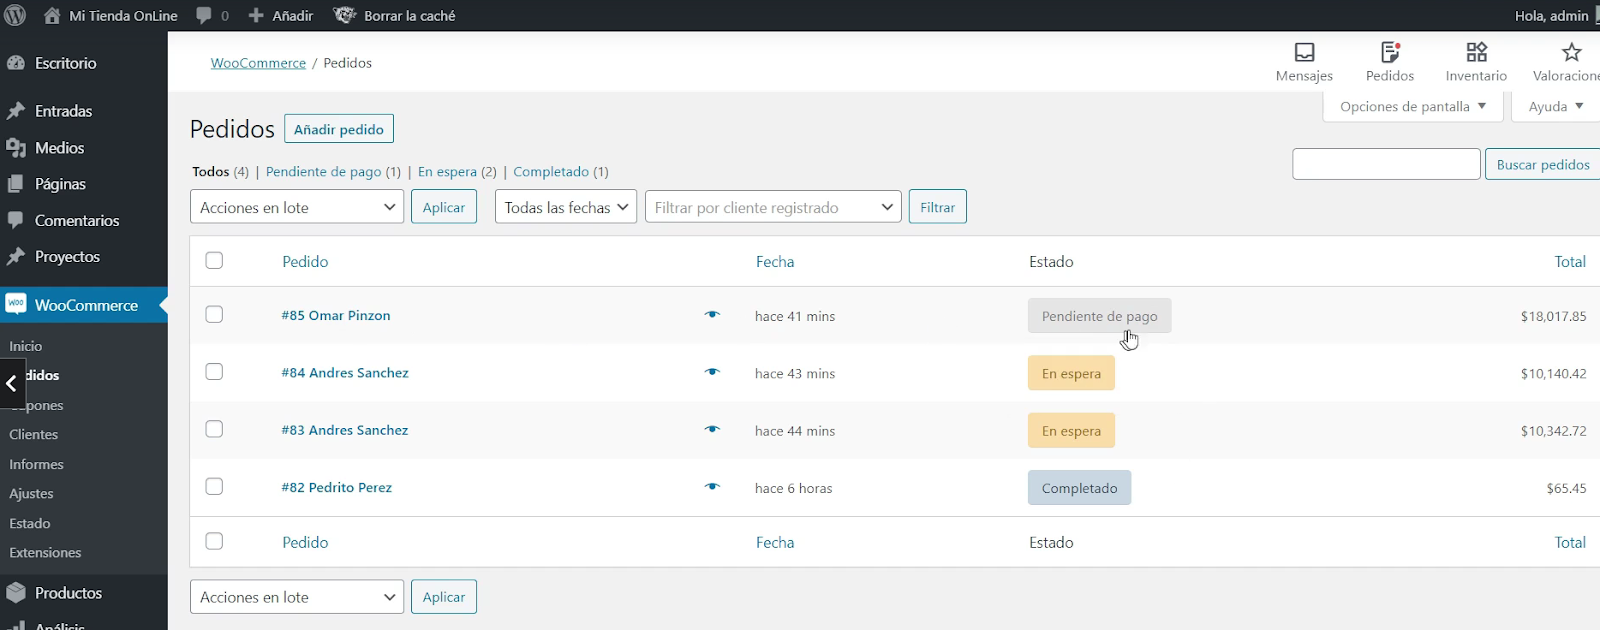Preview order #83 with eye icon
The image size is (1600, 630).
712,430
